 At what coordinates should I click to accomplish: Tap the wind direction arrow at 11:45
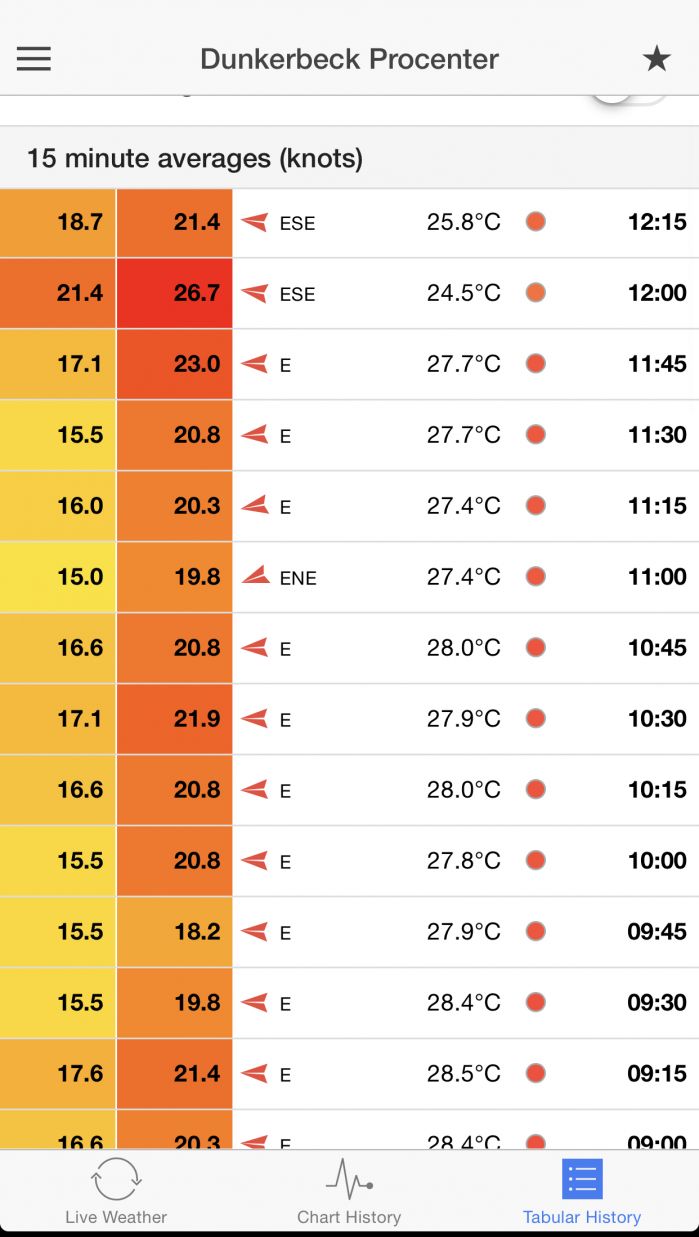(x=255, y=364)
